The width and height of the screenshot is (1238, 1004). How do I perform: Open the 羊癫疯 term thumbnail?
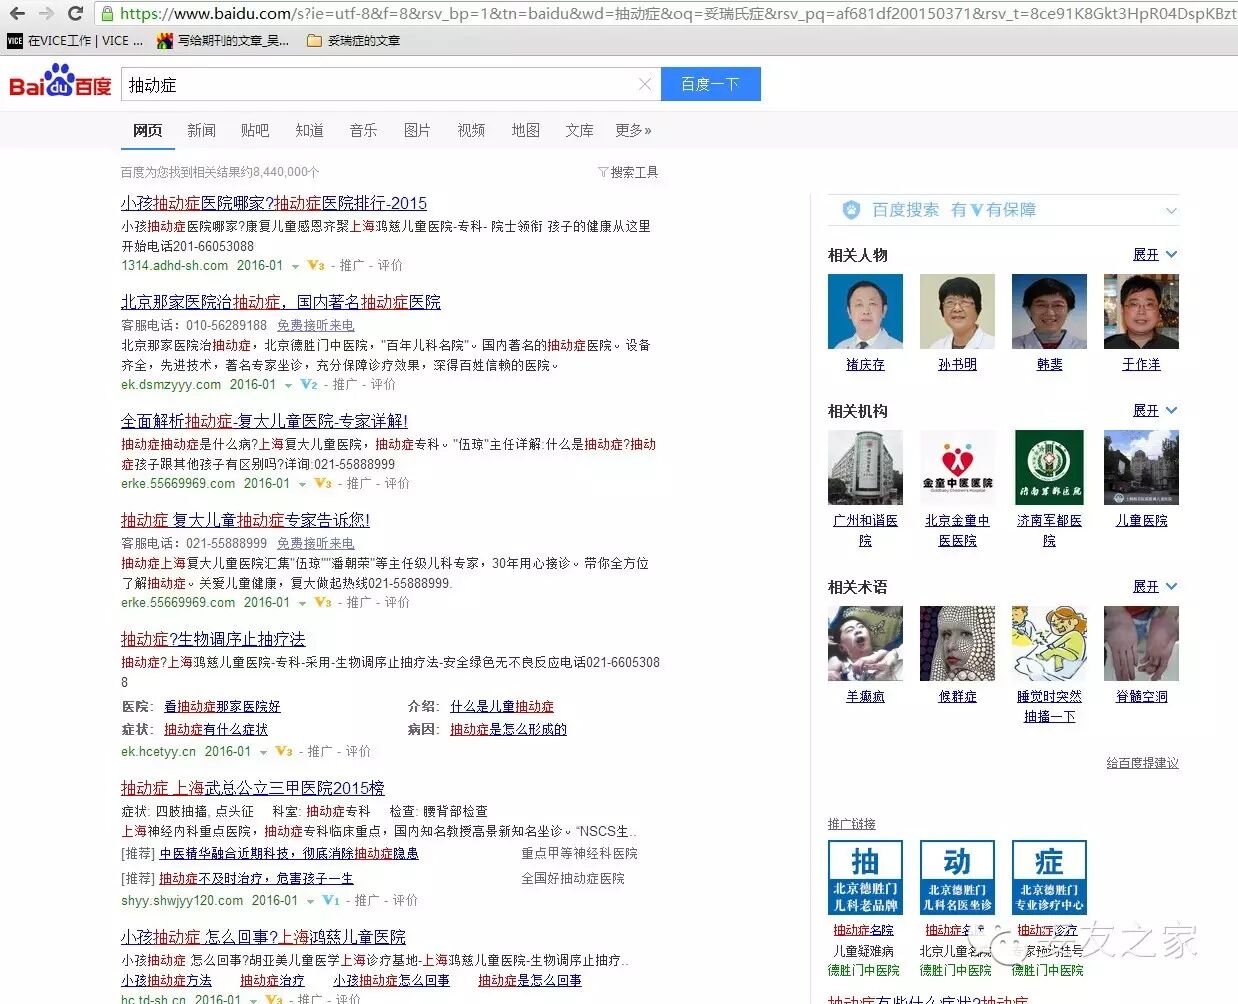[x=865, y=643]
